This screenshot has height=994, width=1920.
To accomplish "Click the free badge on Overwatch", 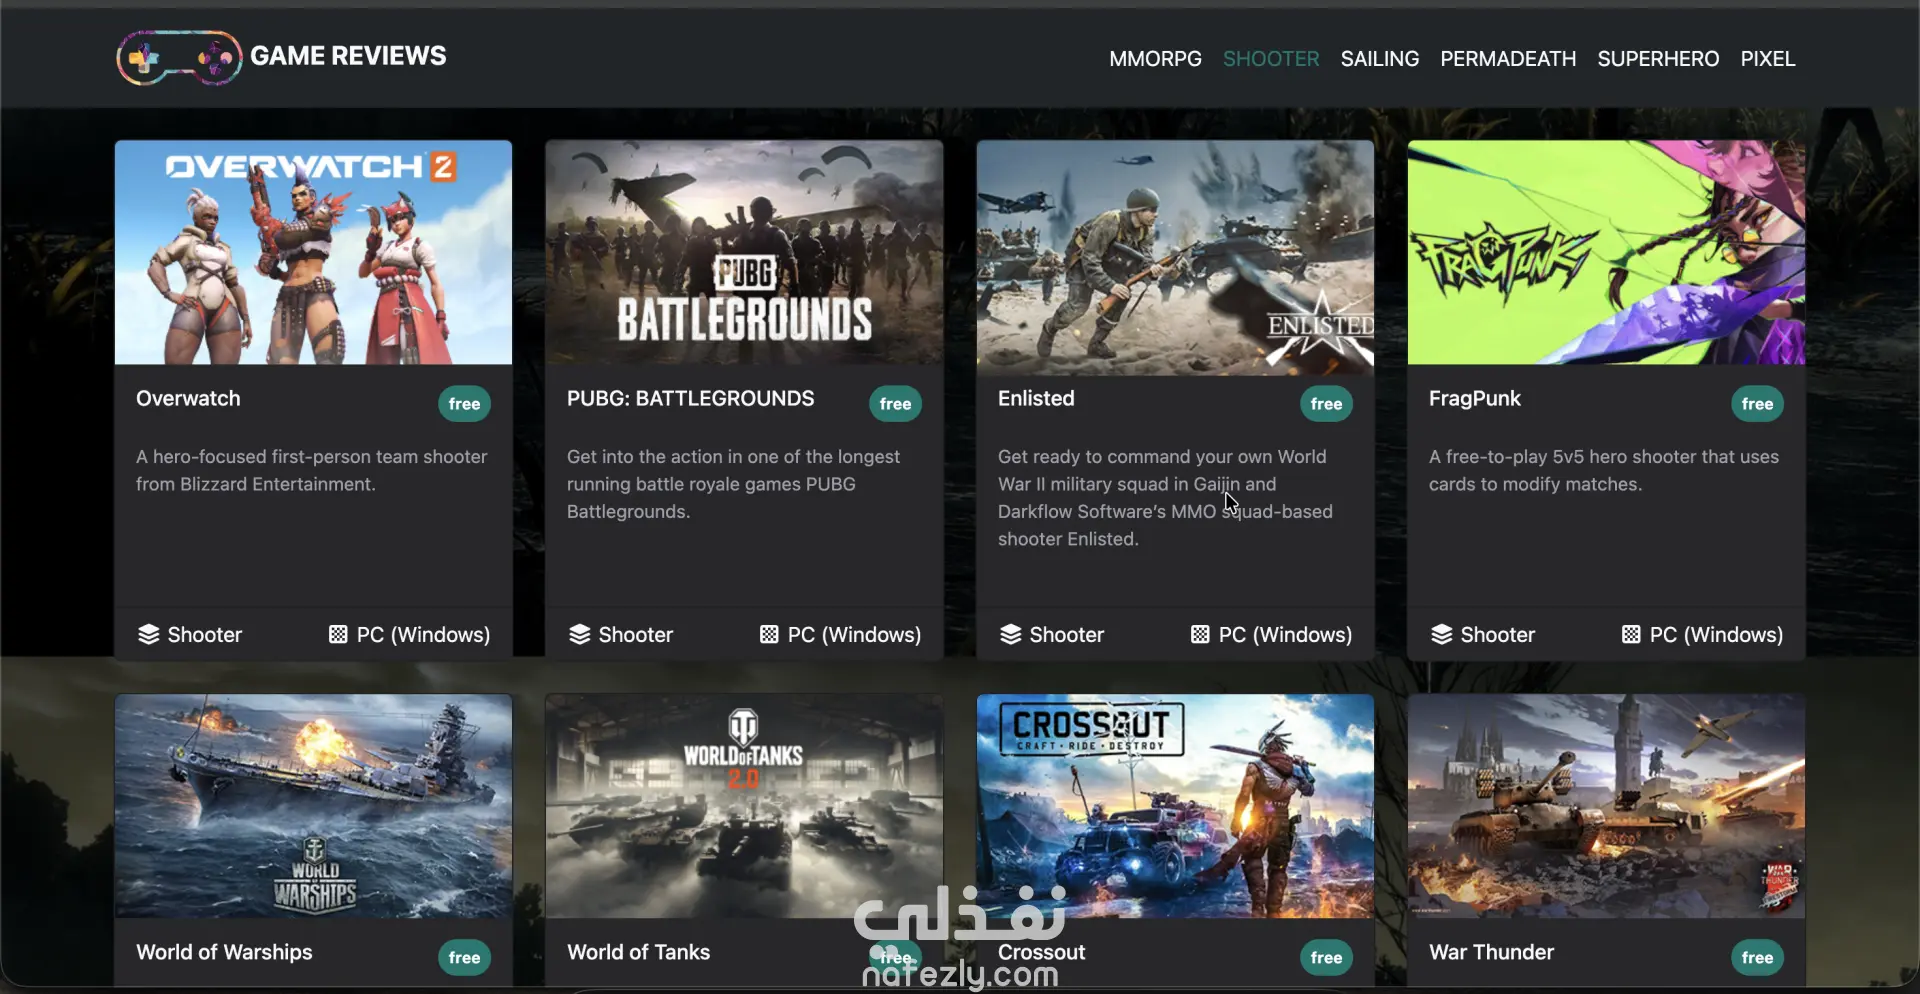I will pyautogui.click(x=464, y=404).
